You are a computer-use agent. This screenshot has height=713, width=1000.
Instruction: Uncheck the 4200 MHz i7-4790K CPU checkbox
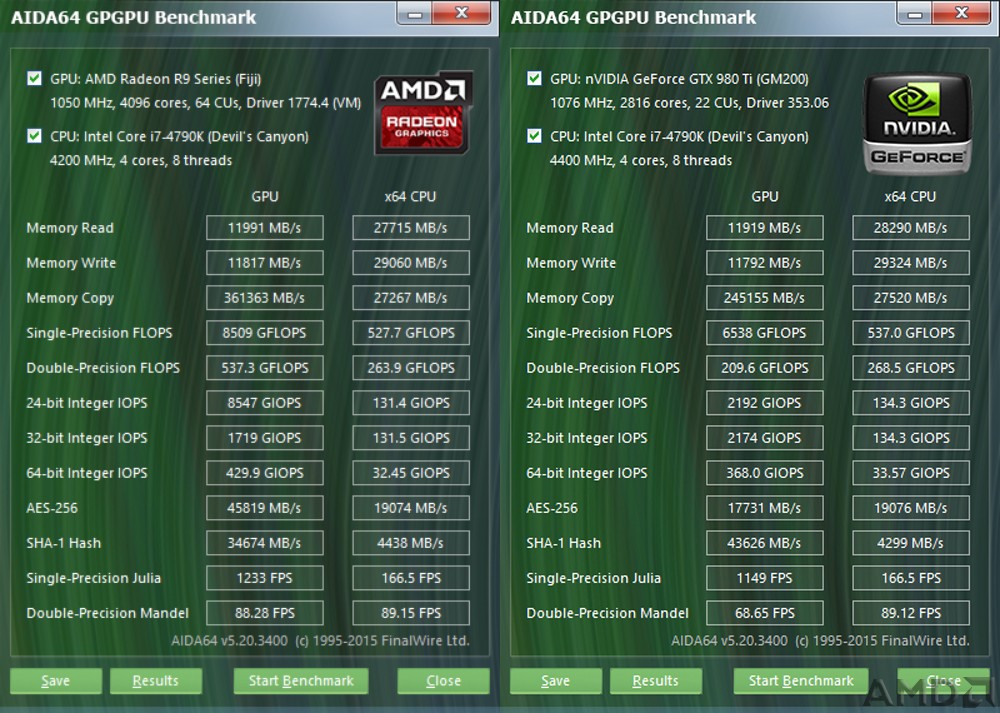pyautogui.click(x=34, y=136)
